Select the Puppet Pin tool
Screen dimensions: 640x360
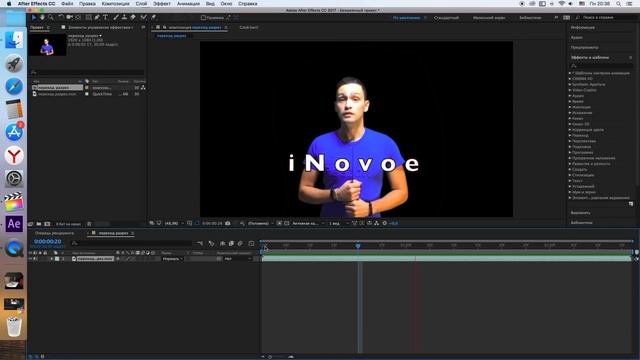click(x=153, y=17)
